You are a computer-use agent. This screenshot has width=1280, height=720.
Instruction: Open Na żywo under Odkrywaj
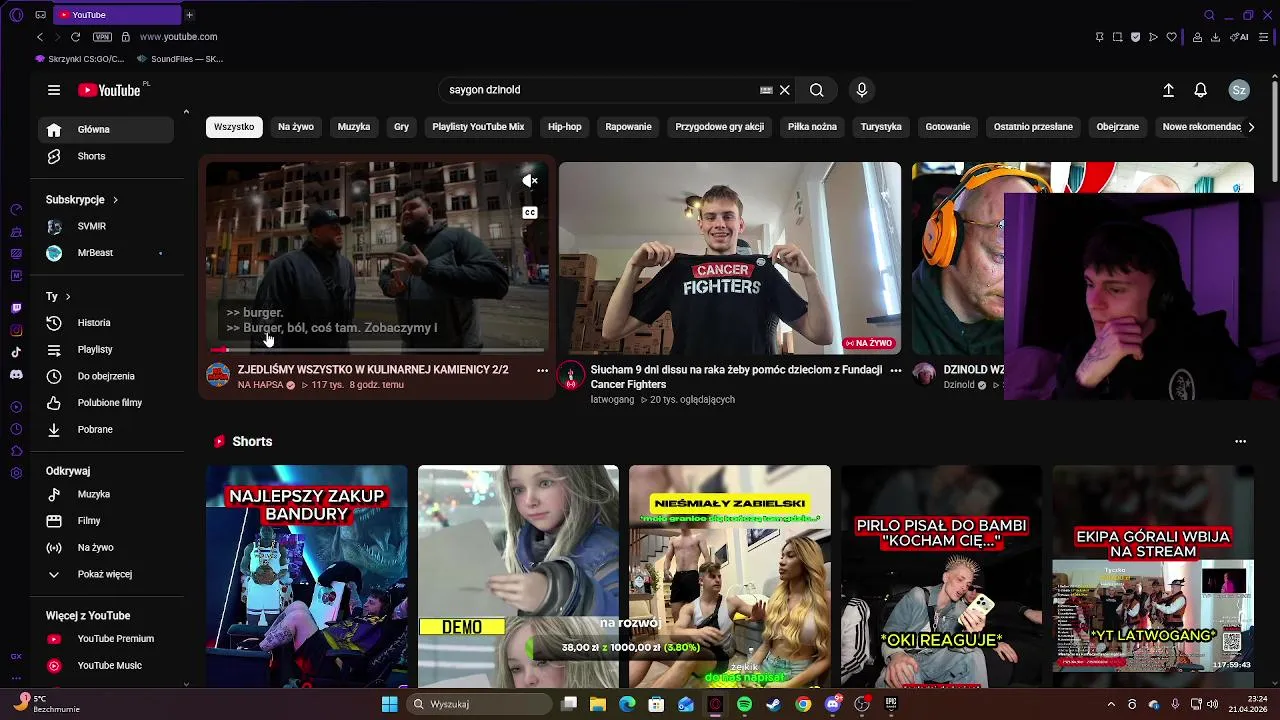pos(106,548)
